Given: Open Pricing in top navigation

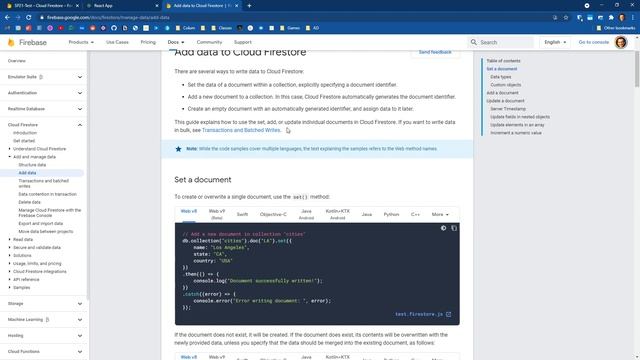Looking at the screenshot, I should click(148, 42).
